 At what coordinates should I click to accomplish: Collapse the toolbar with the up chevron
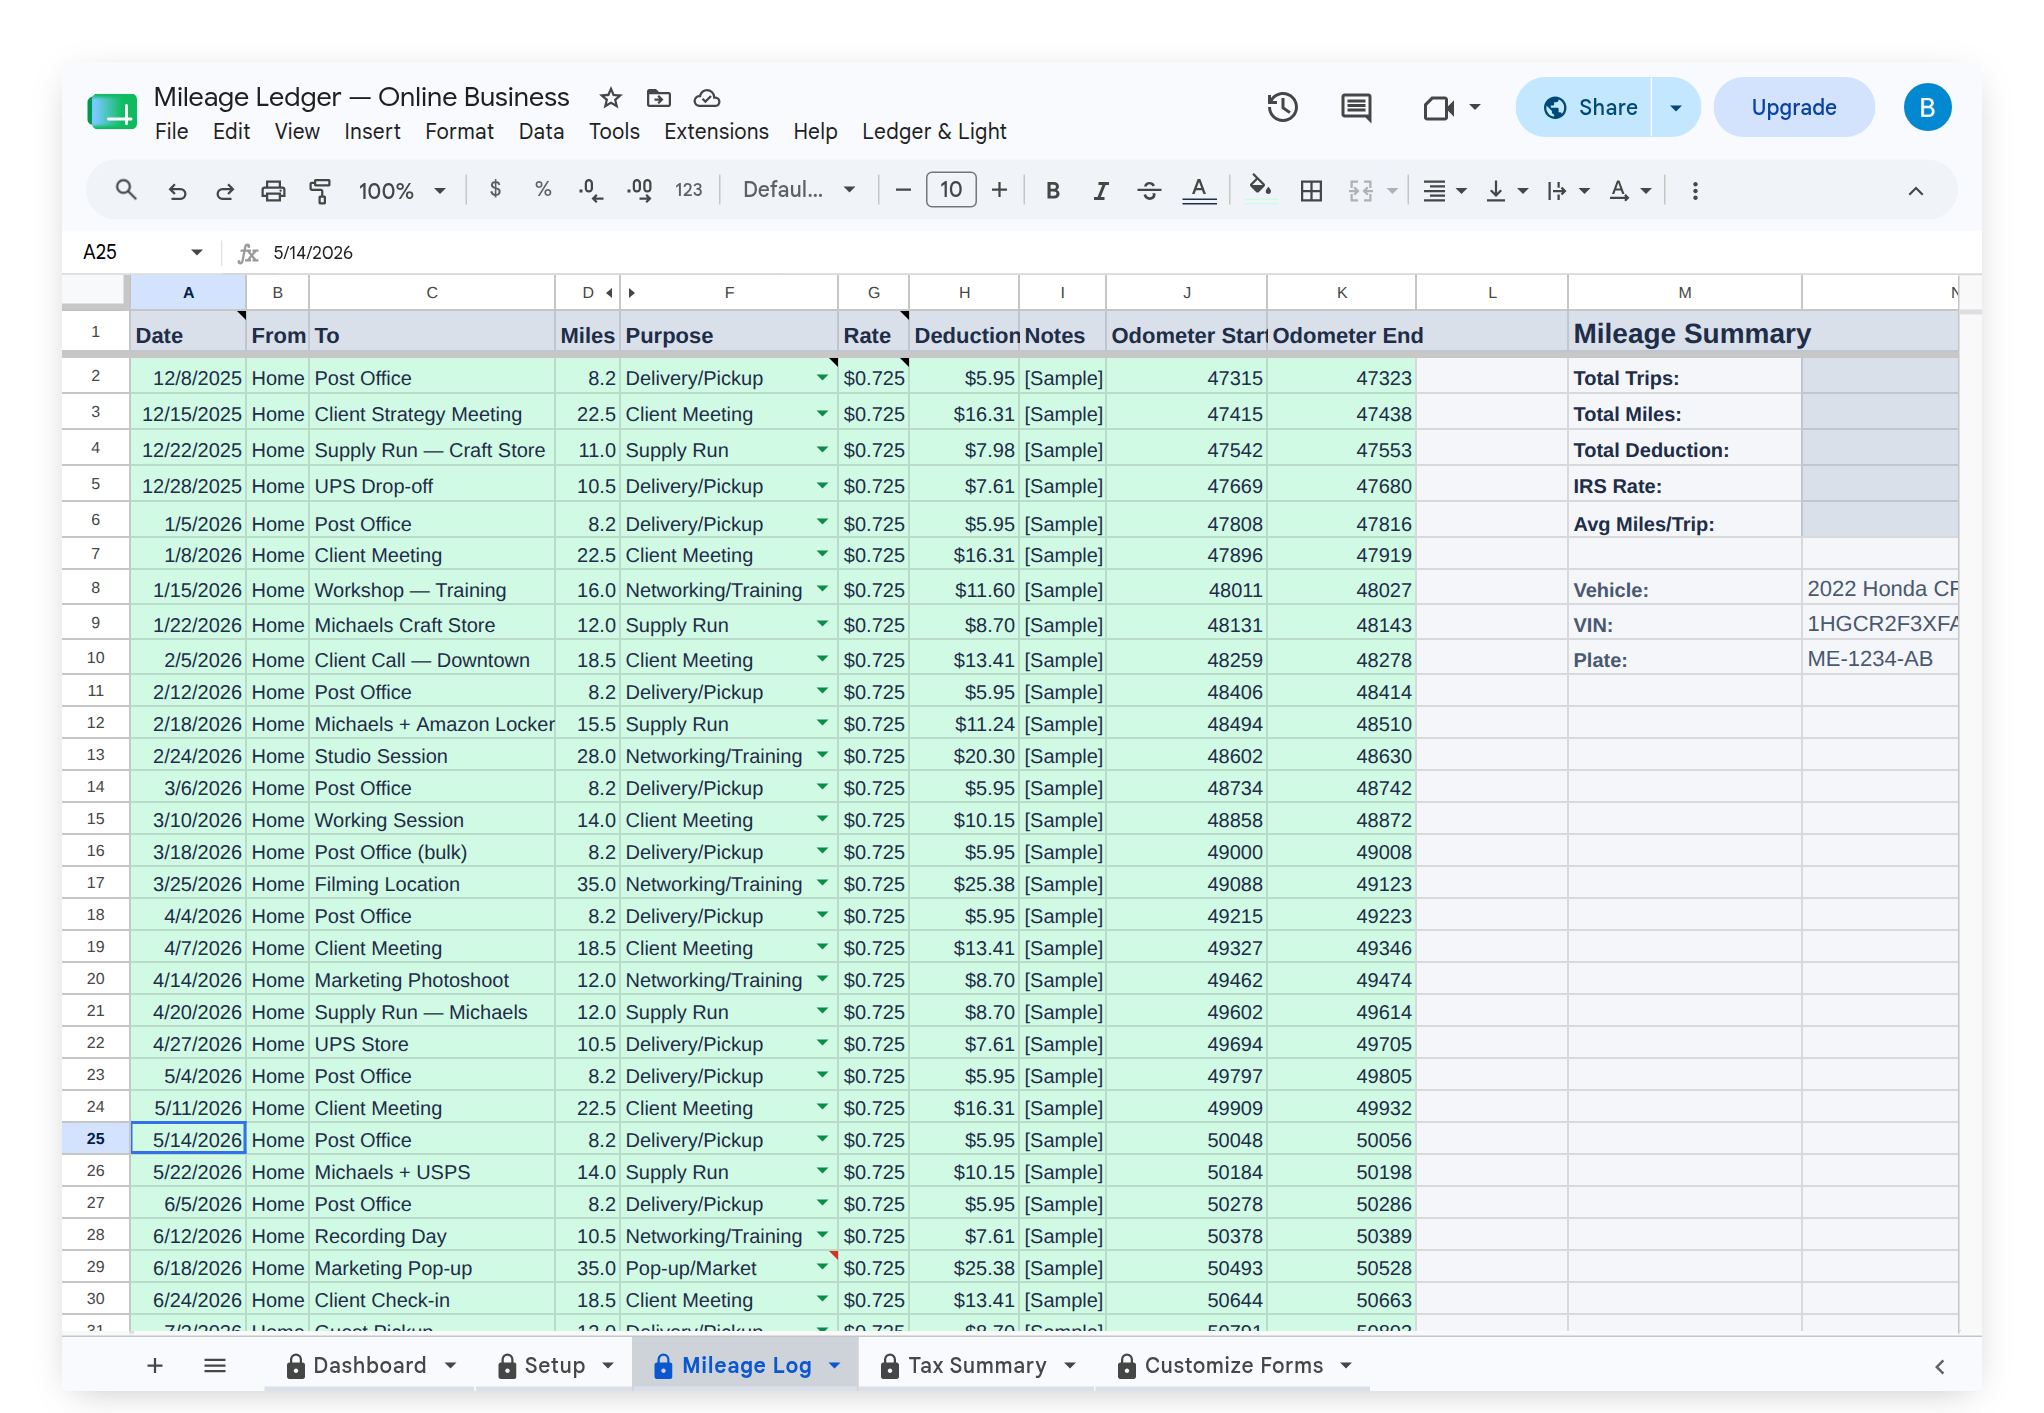(1916, 191)
